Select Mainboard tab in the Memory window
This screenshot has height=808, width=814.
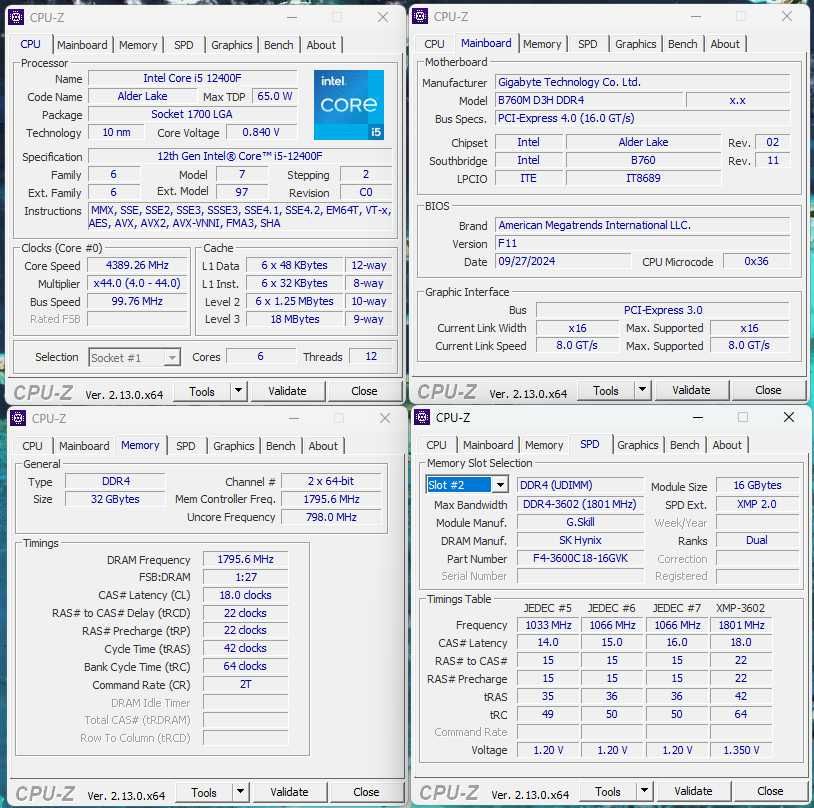pos(84,446)
